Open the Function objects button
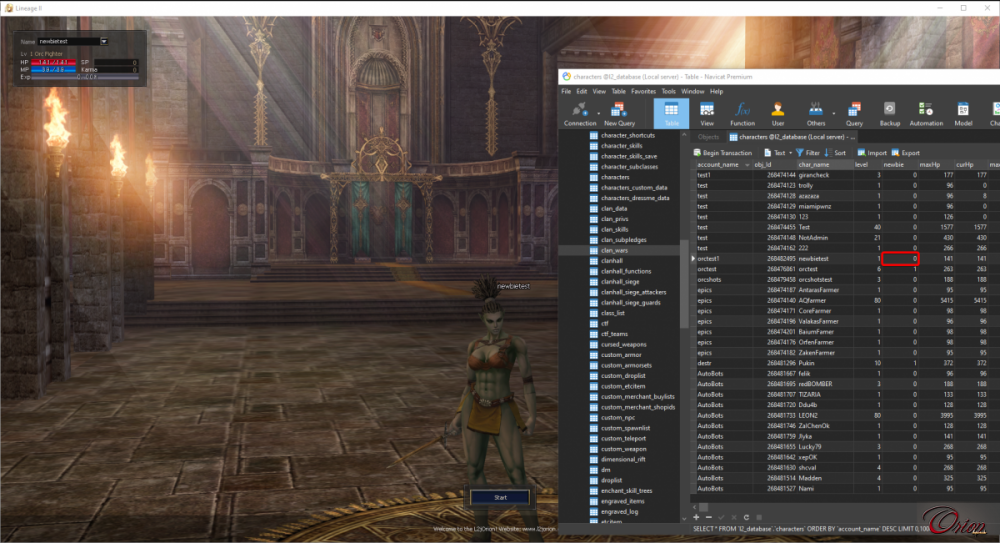This screenshot has width=1000, height=543. tap(742, 114)
